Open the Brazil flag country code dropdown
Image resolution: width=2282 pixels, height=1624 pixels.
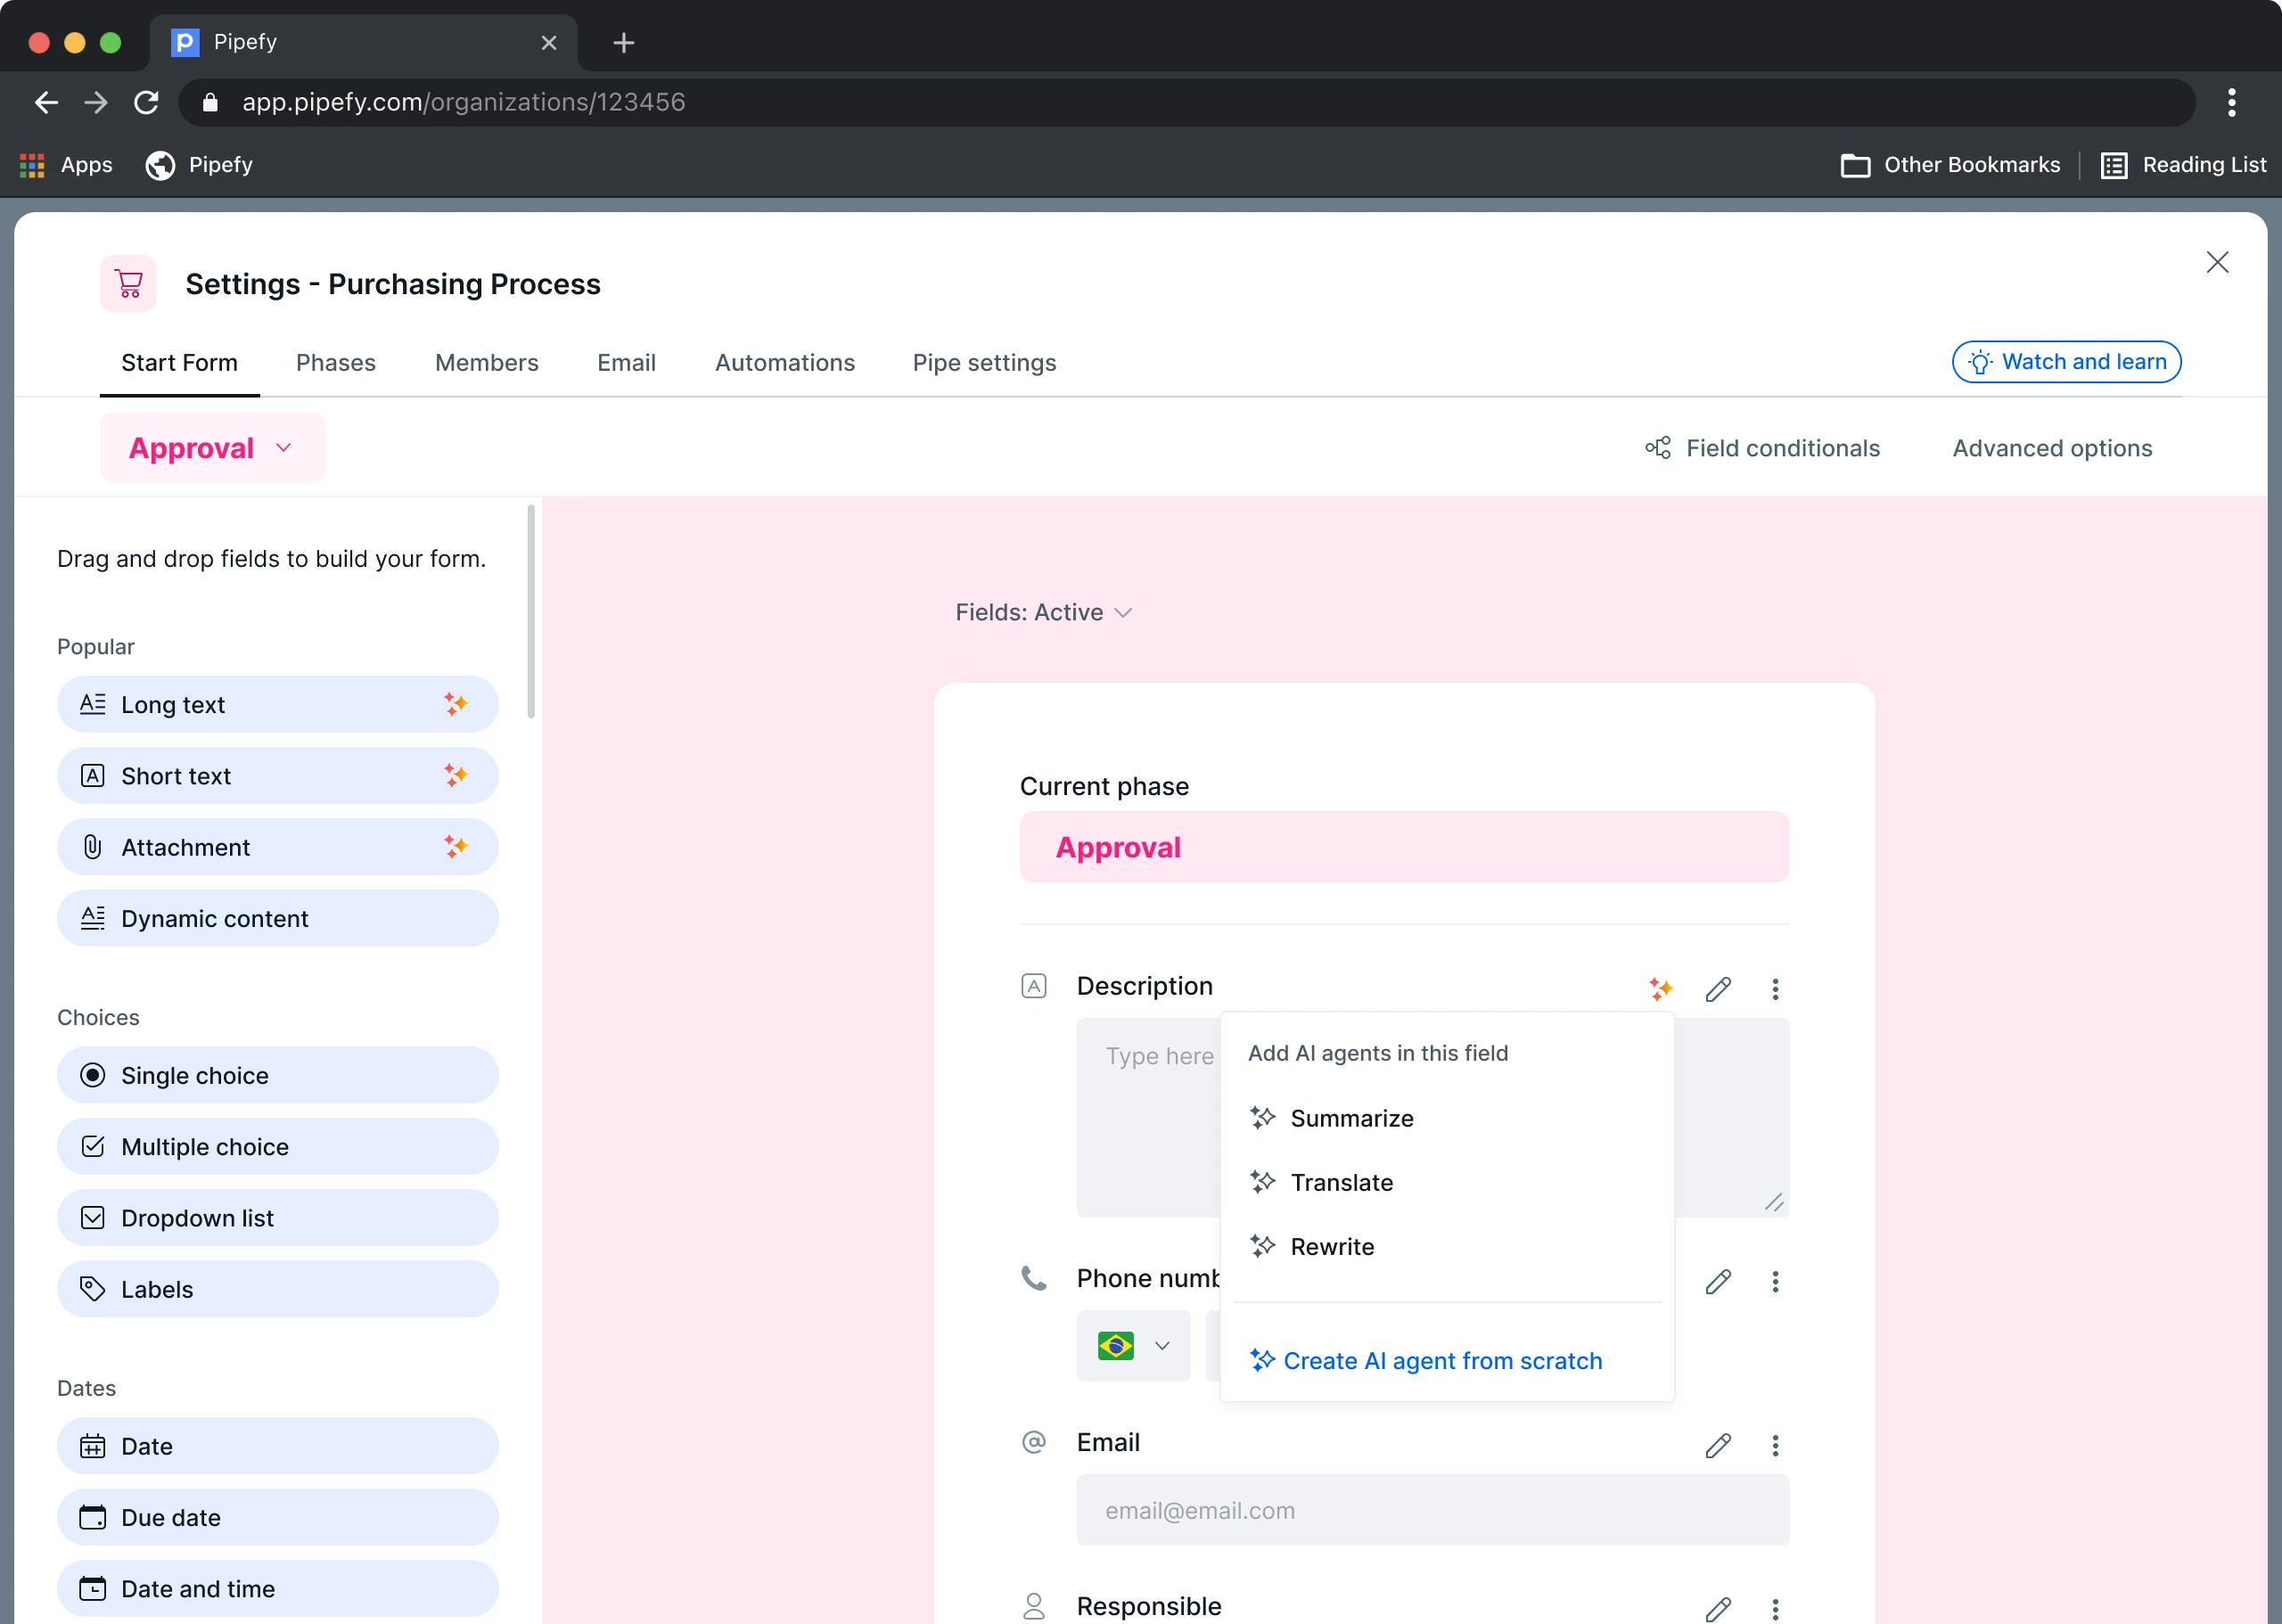[1132, 1345]
